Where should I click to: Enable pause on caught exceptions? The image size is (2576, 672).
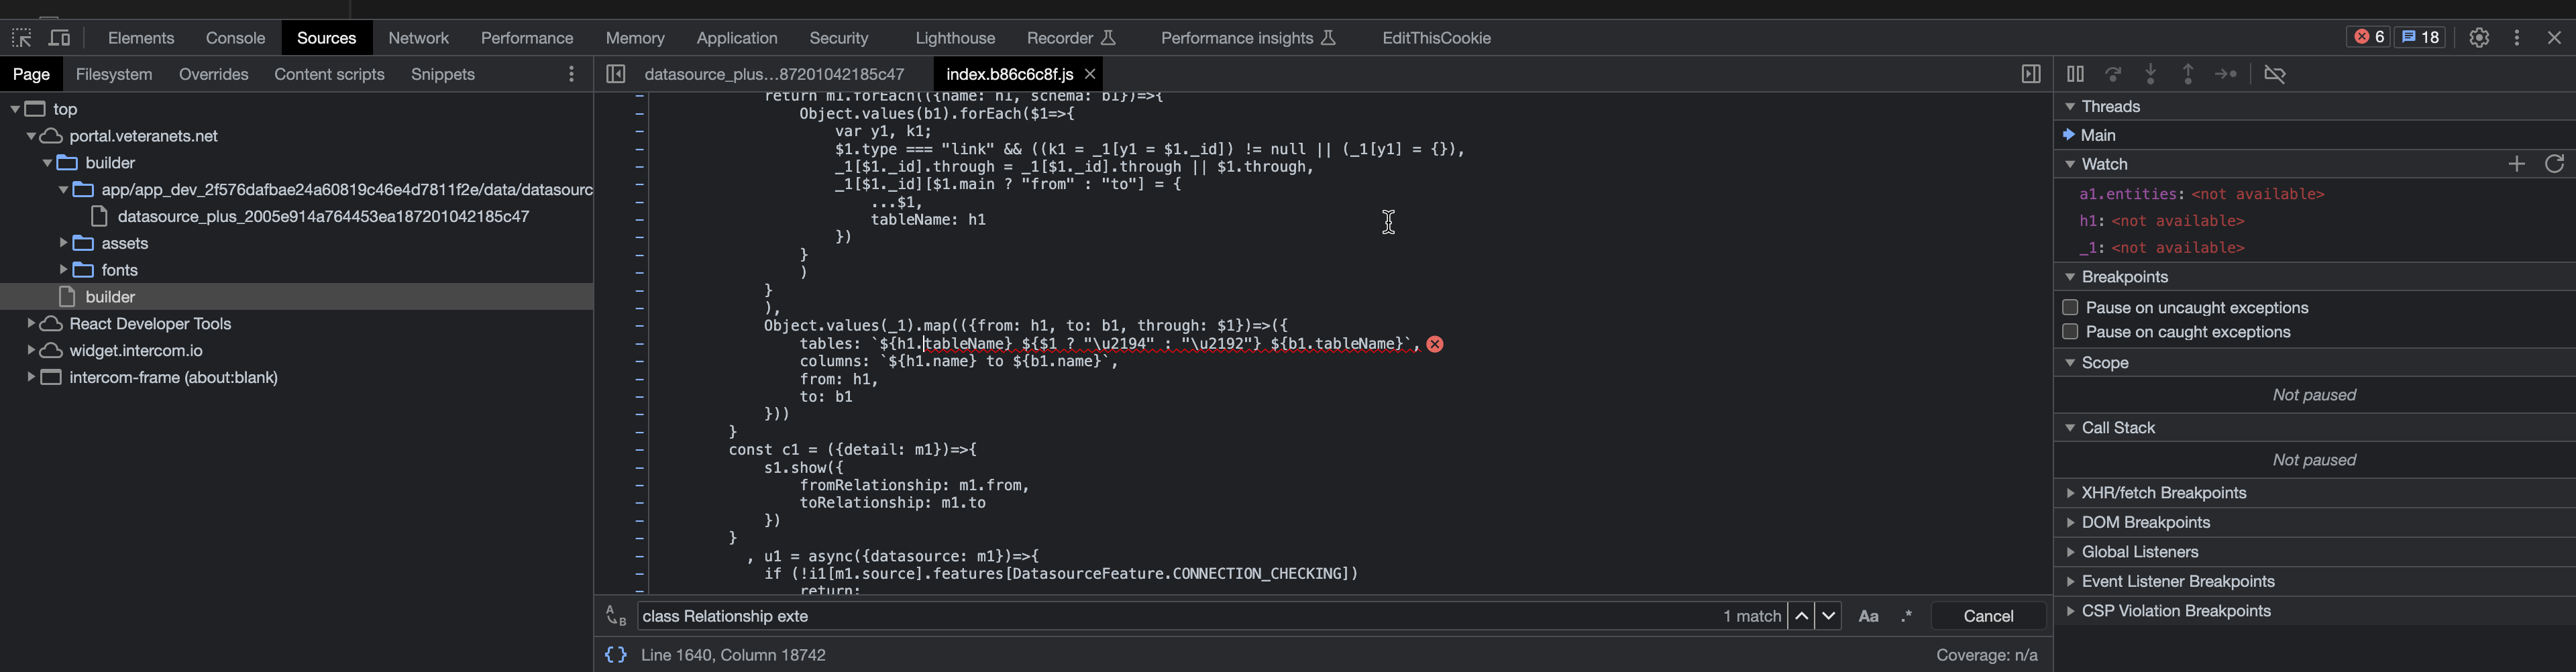(2070, 331)
